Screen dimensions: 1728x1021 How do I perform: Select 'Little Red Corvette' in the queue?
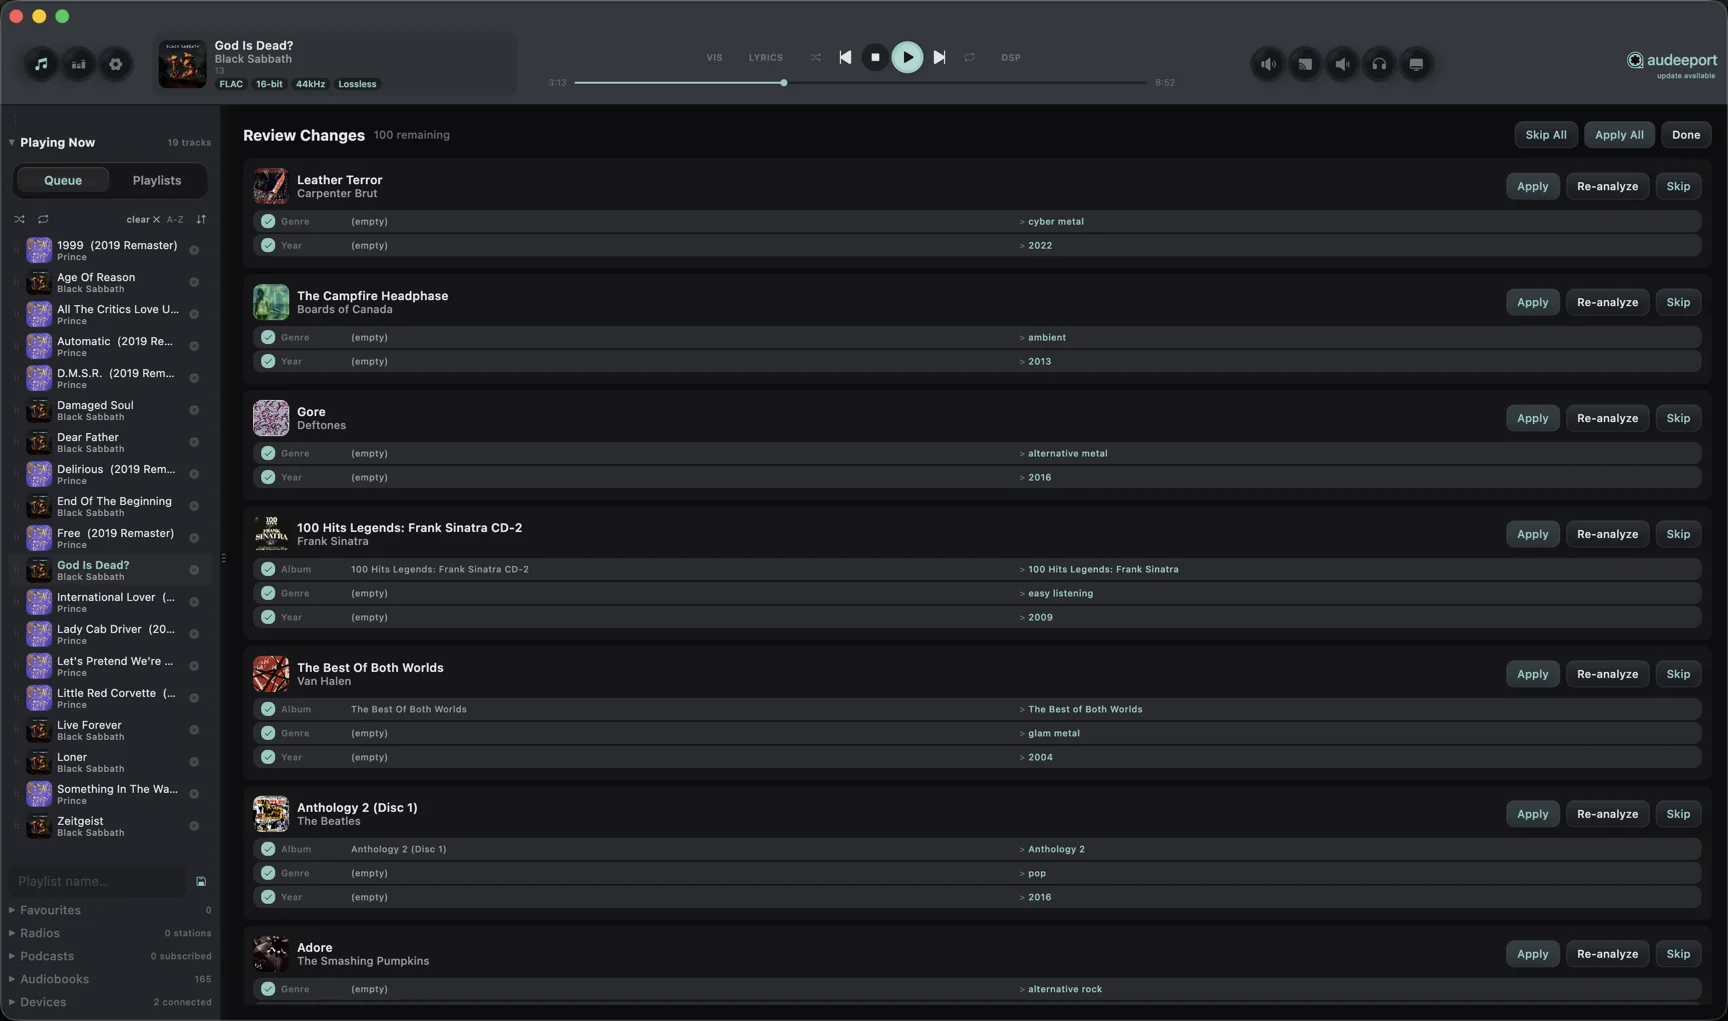[x=109, y=698]
